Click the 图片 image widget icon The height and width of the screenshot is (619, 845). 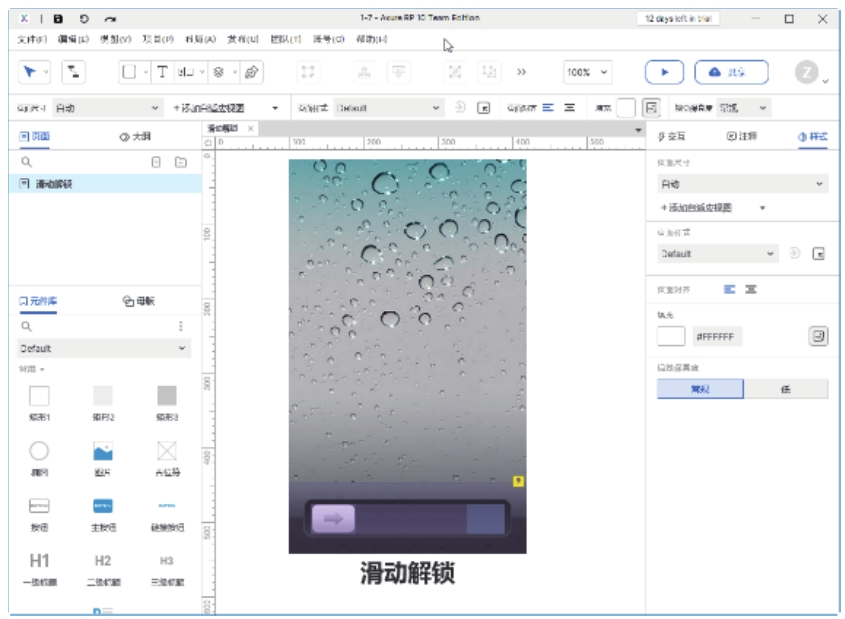pos(102,452)
